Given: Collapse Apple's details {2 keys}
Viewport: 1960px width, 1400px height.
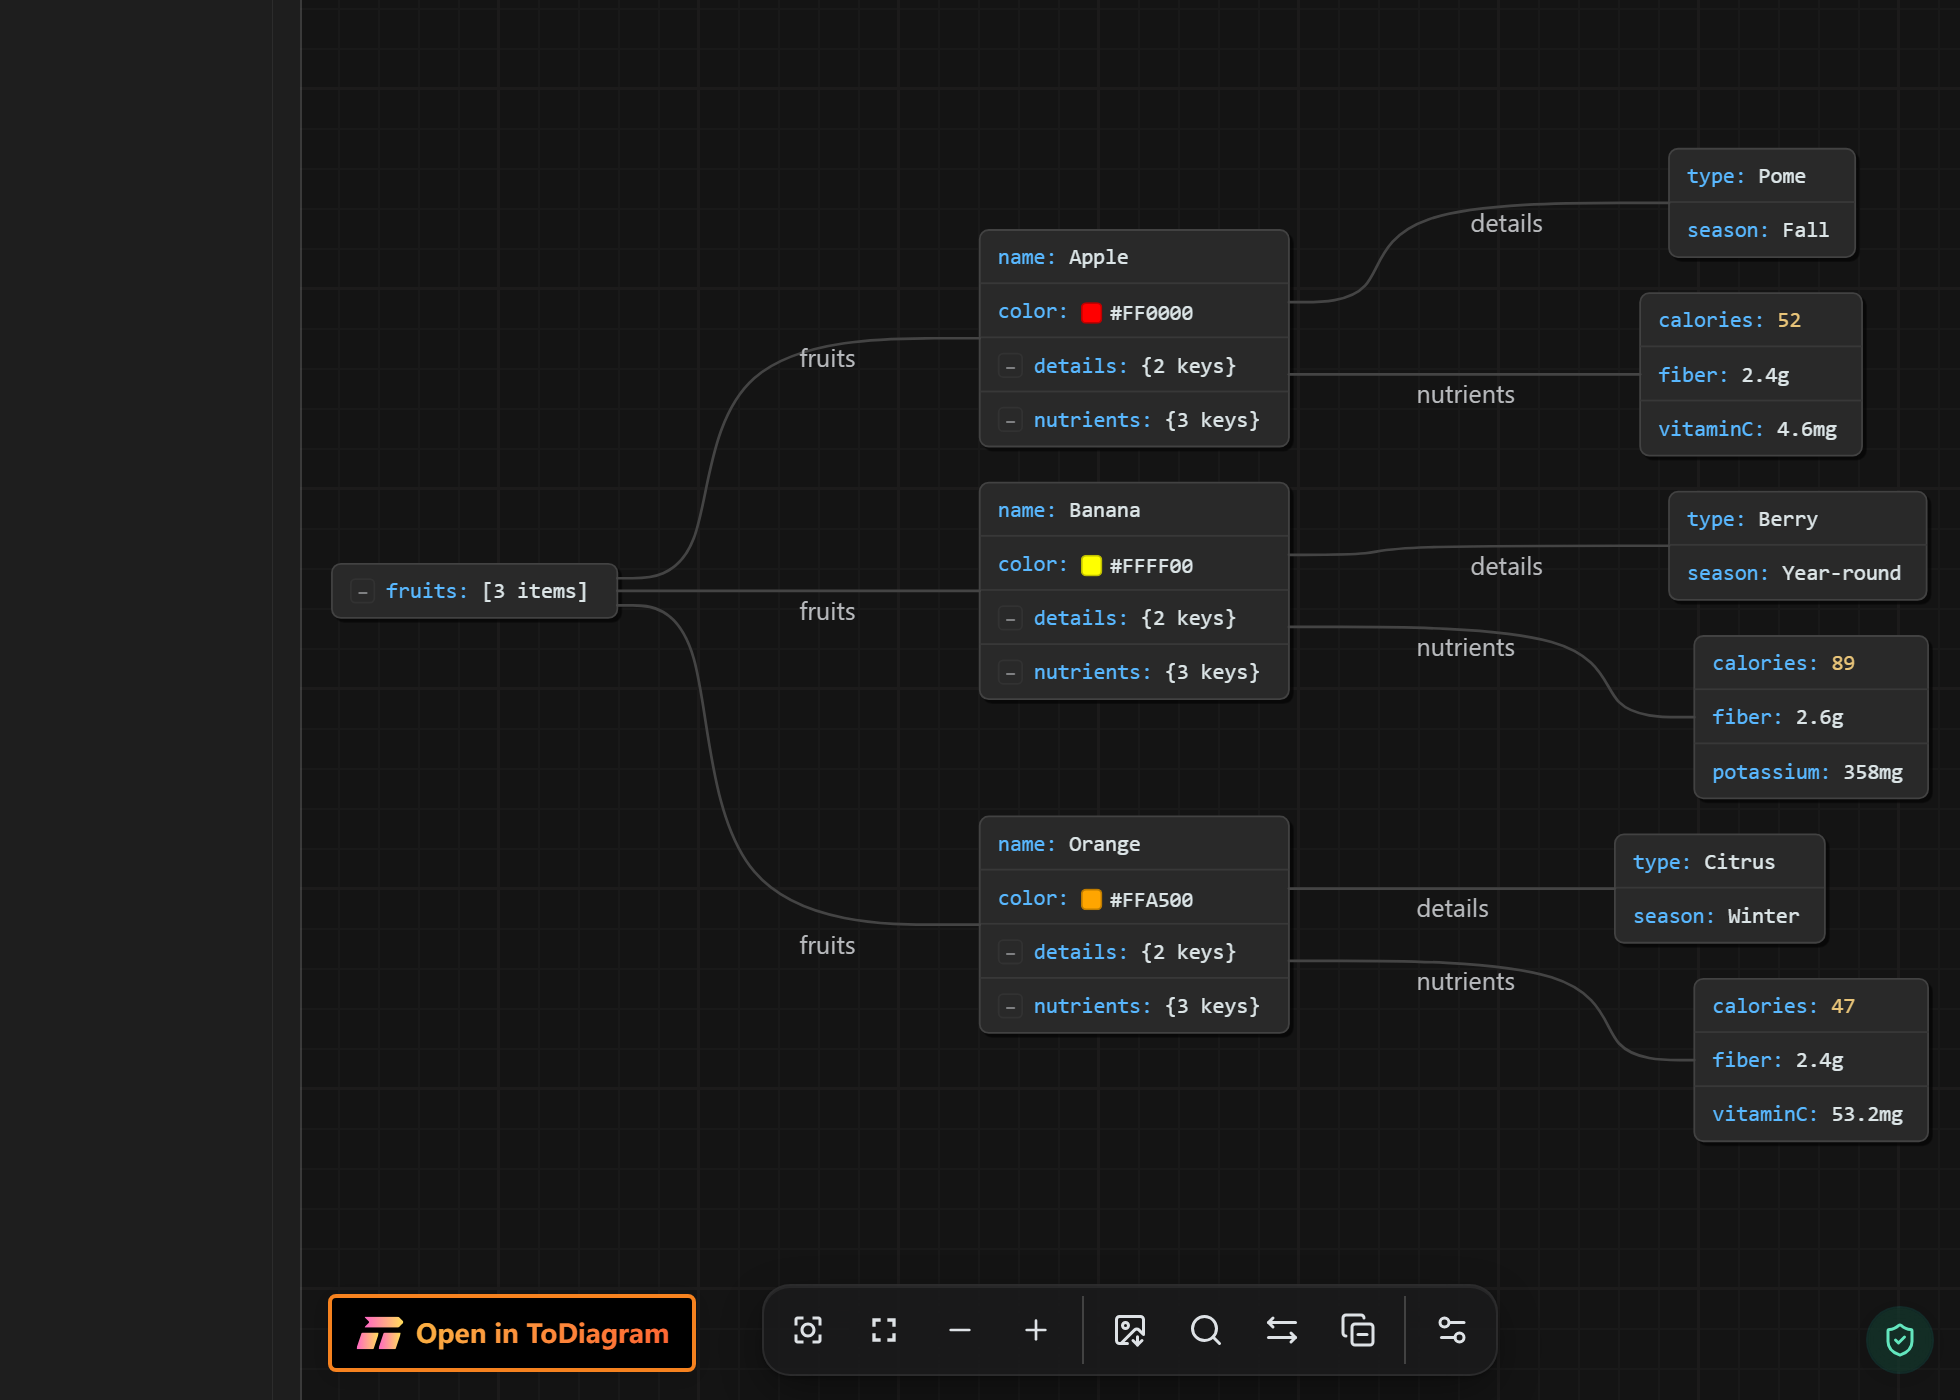Looking at the screenshot, I should tap(1010, 367).
